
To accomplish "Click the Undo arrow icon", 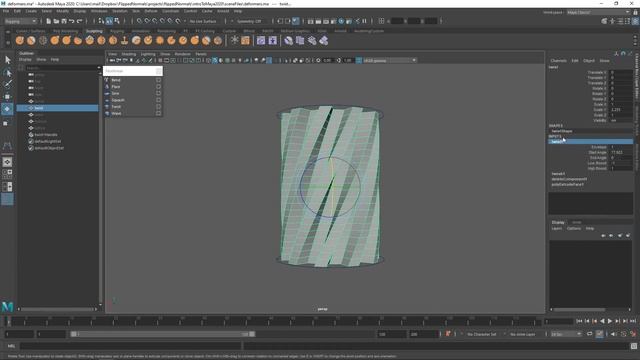I will 72,21.
